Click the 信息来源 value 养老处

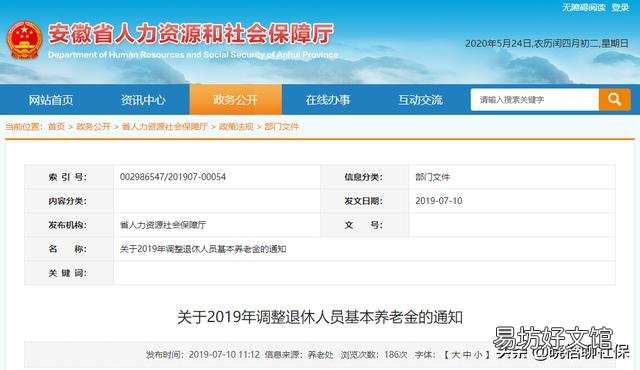pyautogui.click(x=320, y=354)
